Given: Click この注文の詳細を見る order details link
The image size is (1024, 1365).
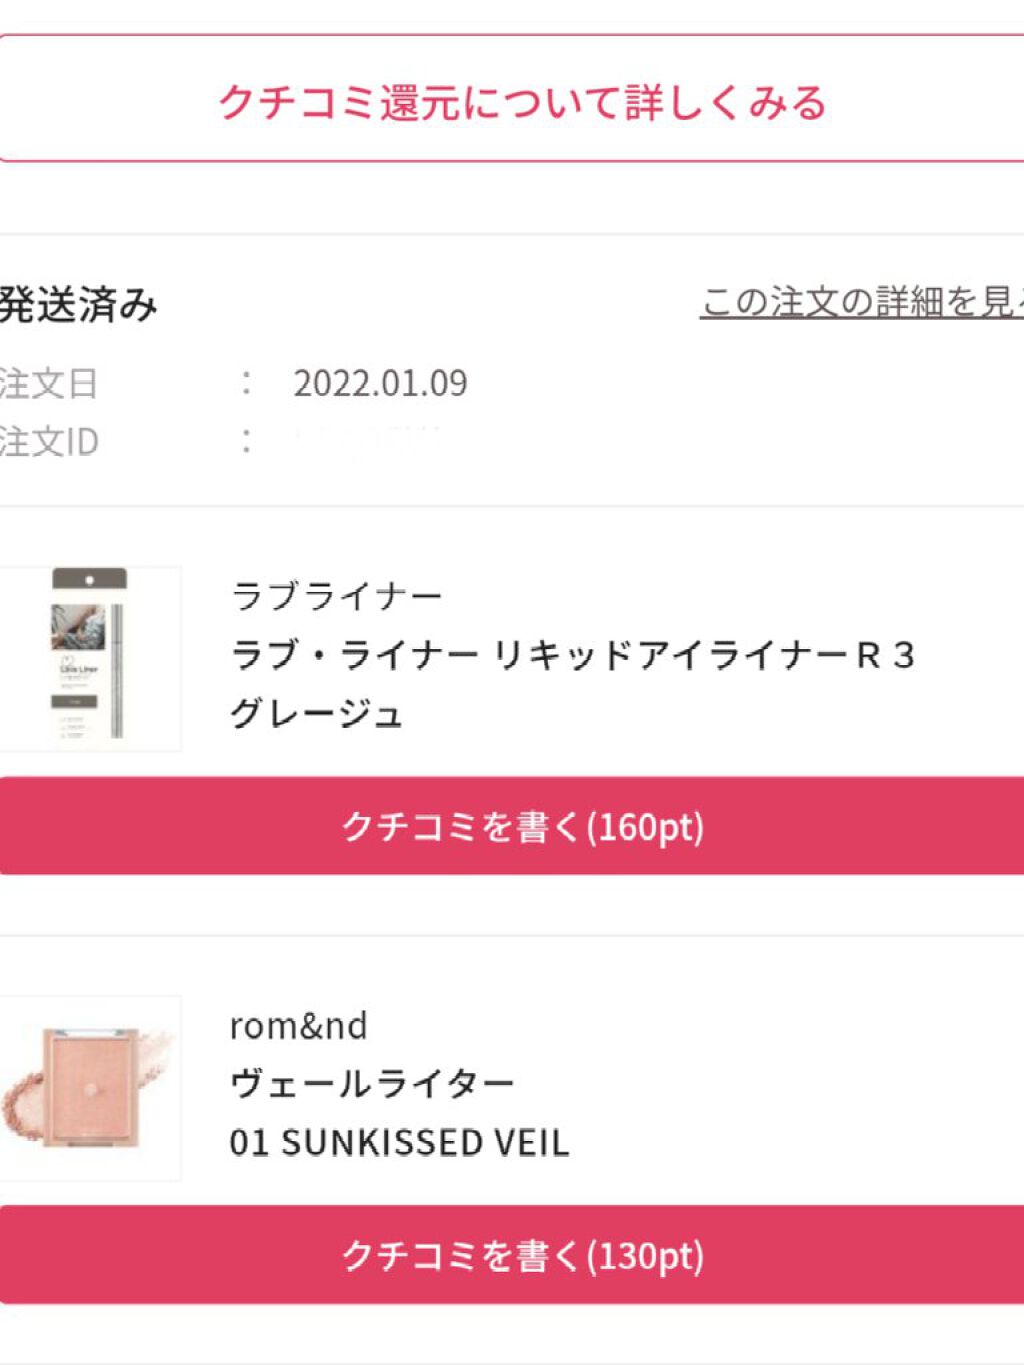Looking at the screenshot, I should point(862,301).
